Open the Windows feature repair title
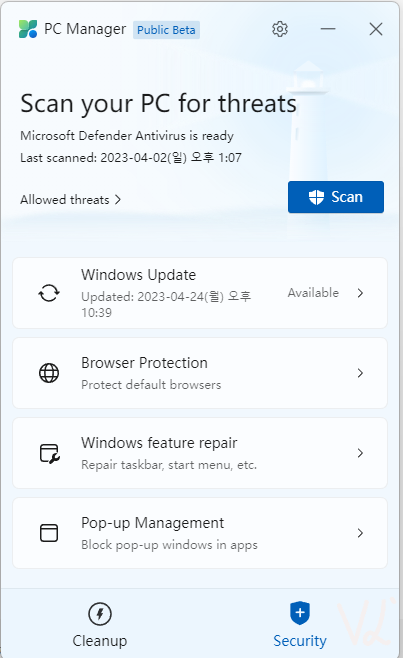The image size is (403, 658). [x=159, y=443]
